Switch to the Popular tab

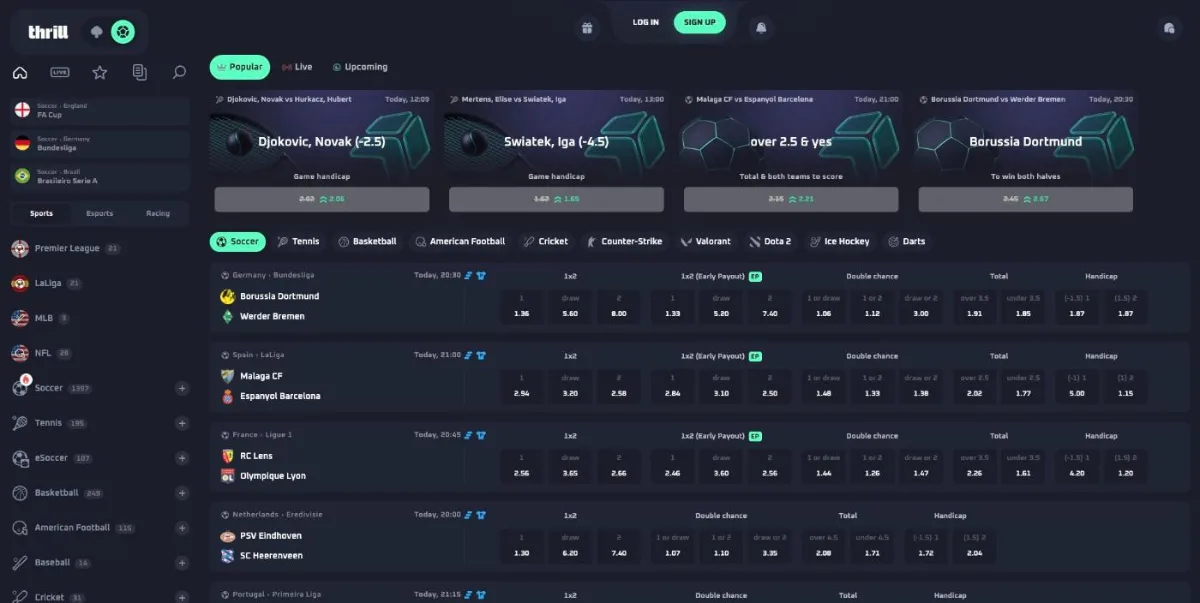click(x=240, y=67)
